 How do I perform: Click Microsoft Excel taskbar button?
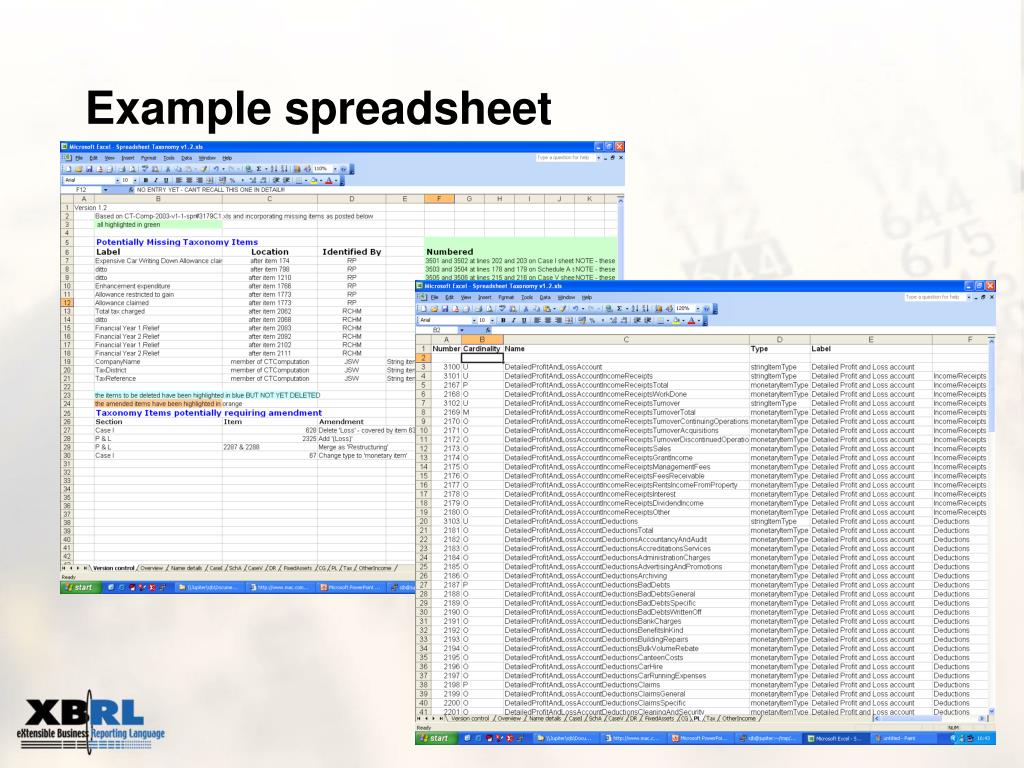click(x=838, y=738)
